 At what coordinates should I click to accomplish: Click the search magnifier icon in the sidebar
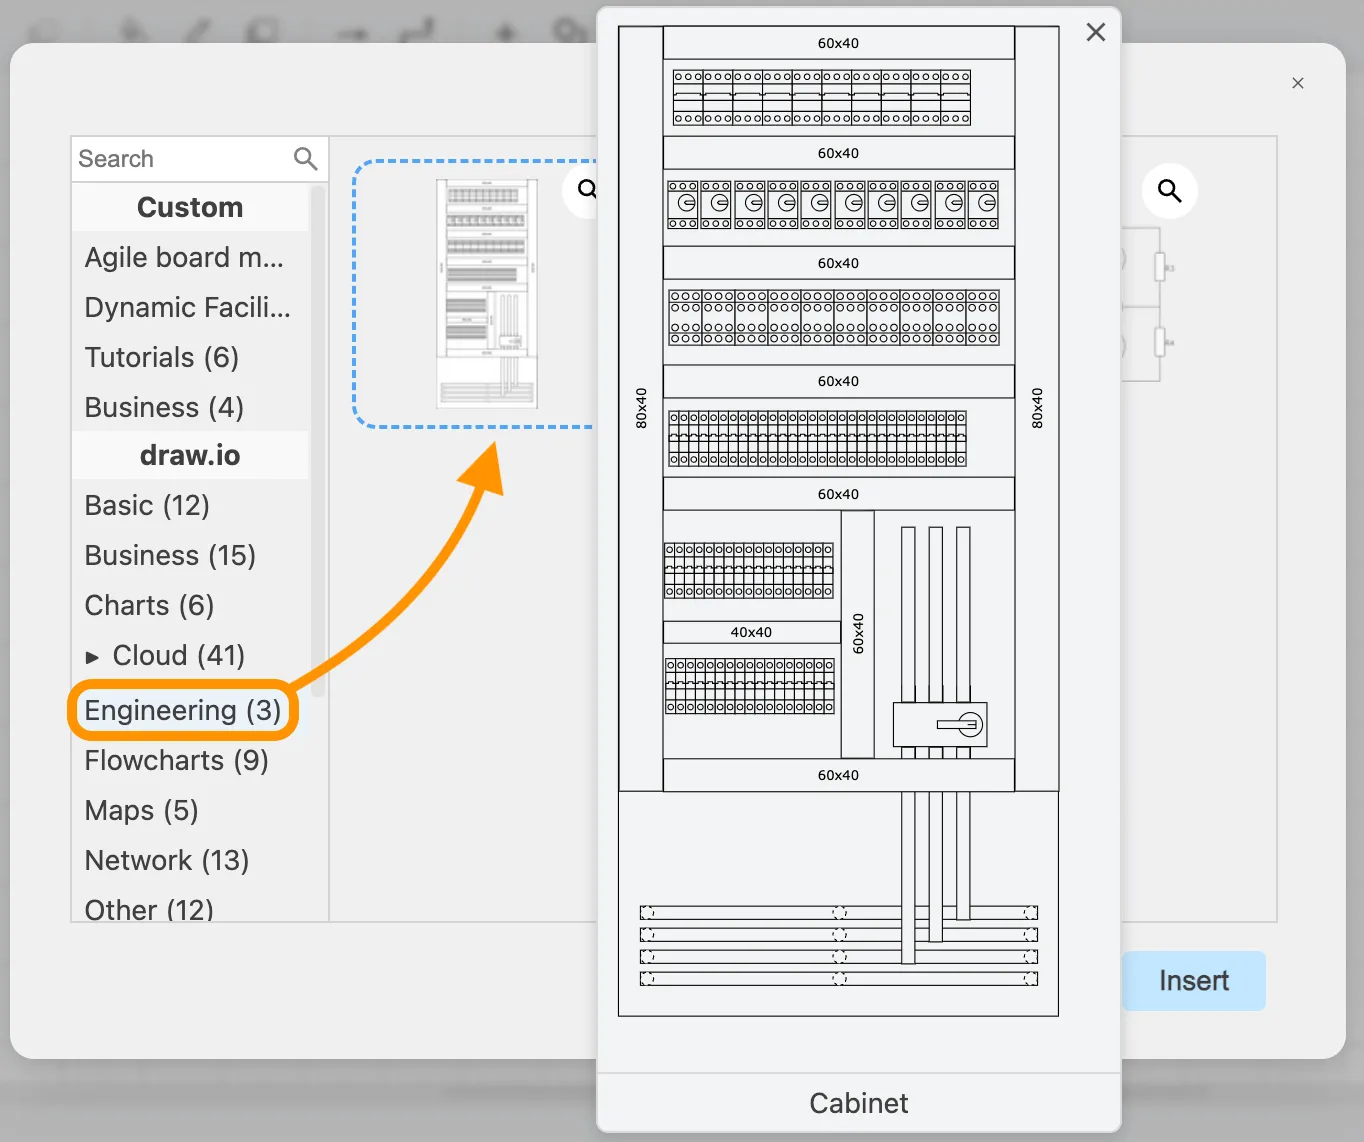pyautogui.click(x=305, y=158)
